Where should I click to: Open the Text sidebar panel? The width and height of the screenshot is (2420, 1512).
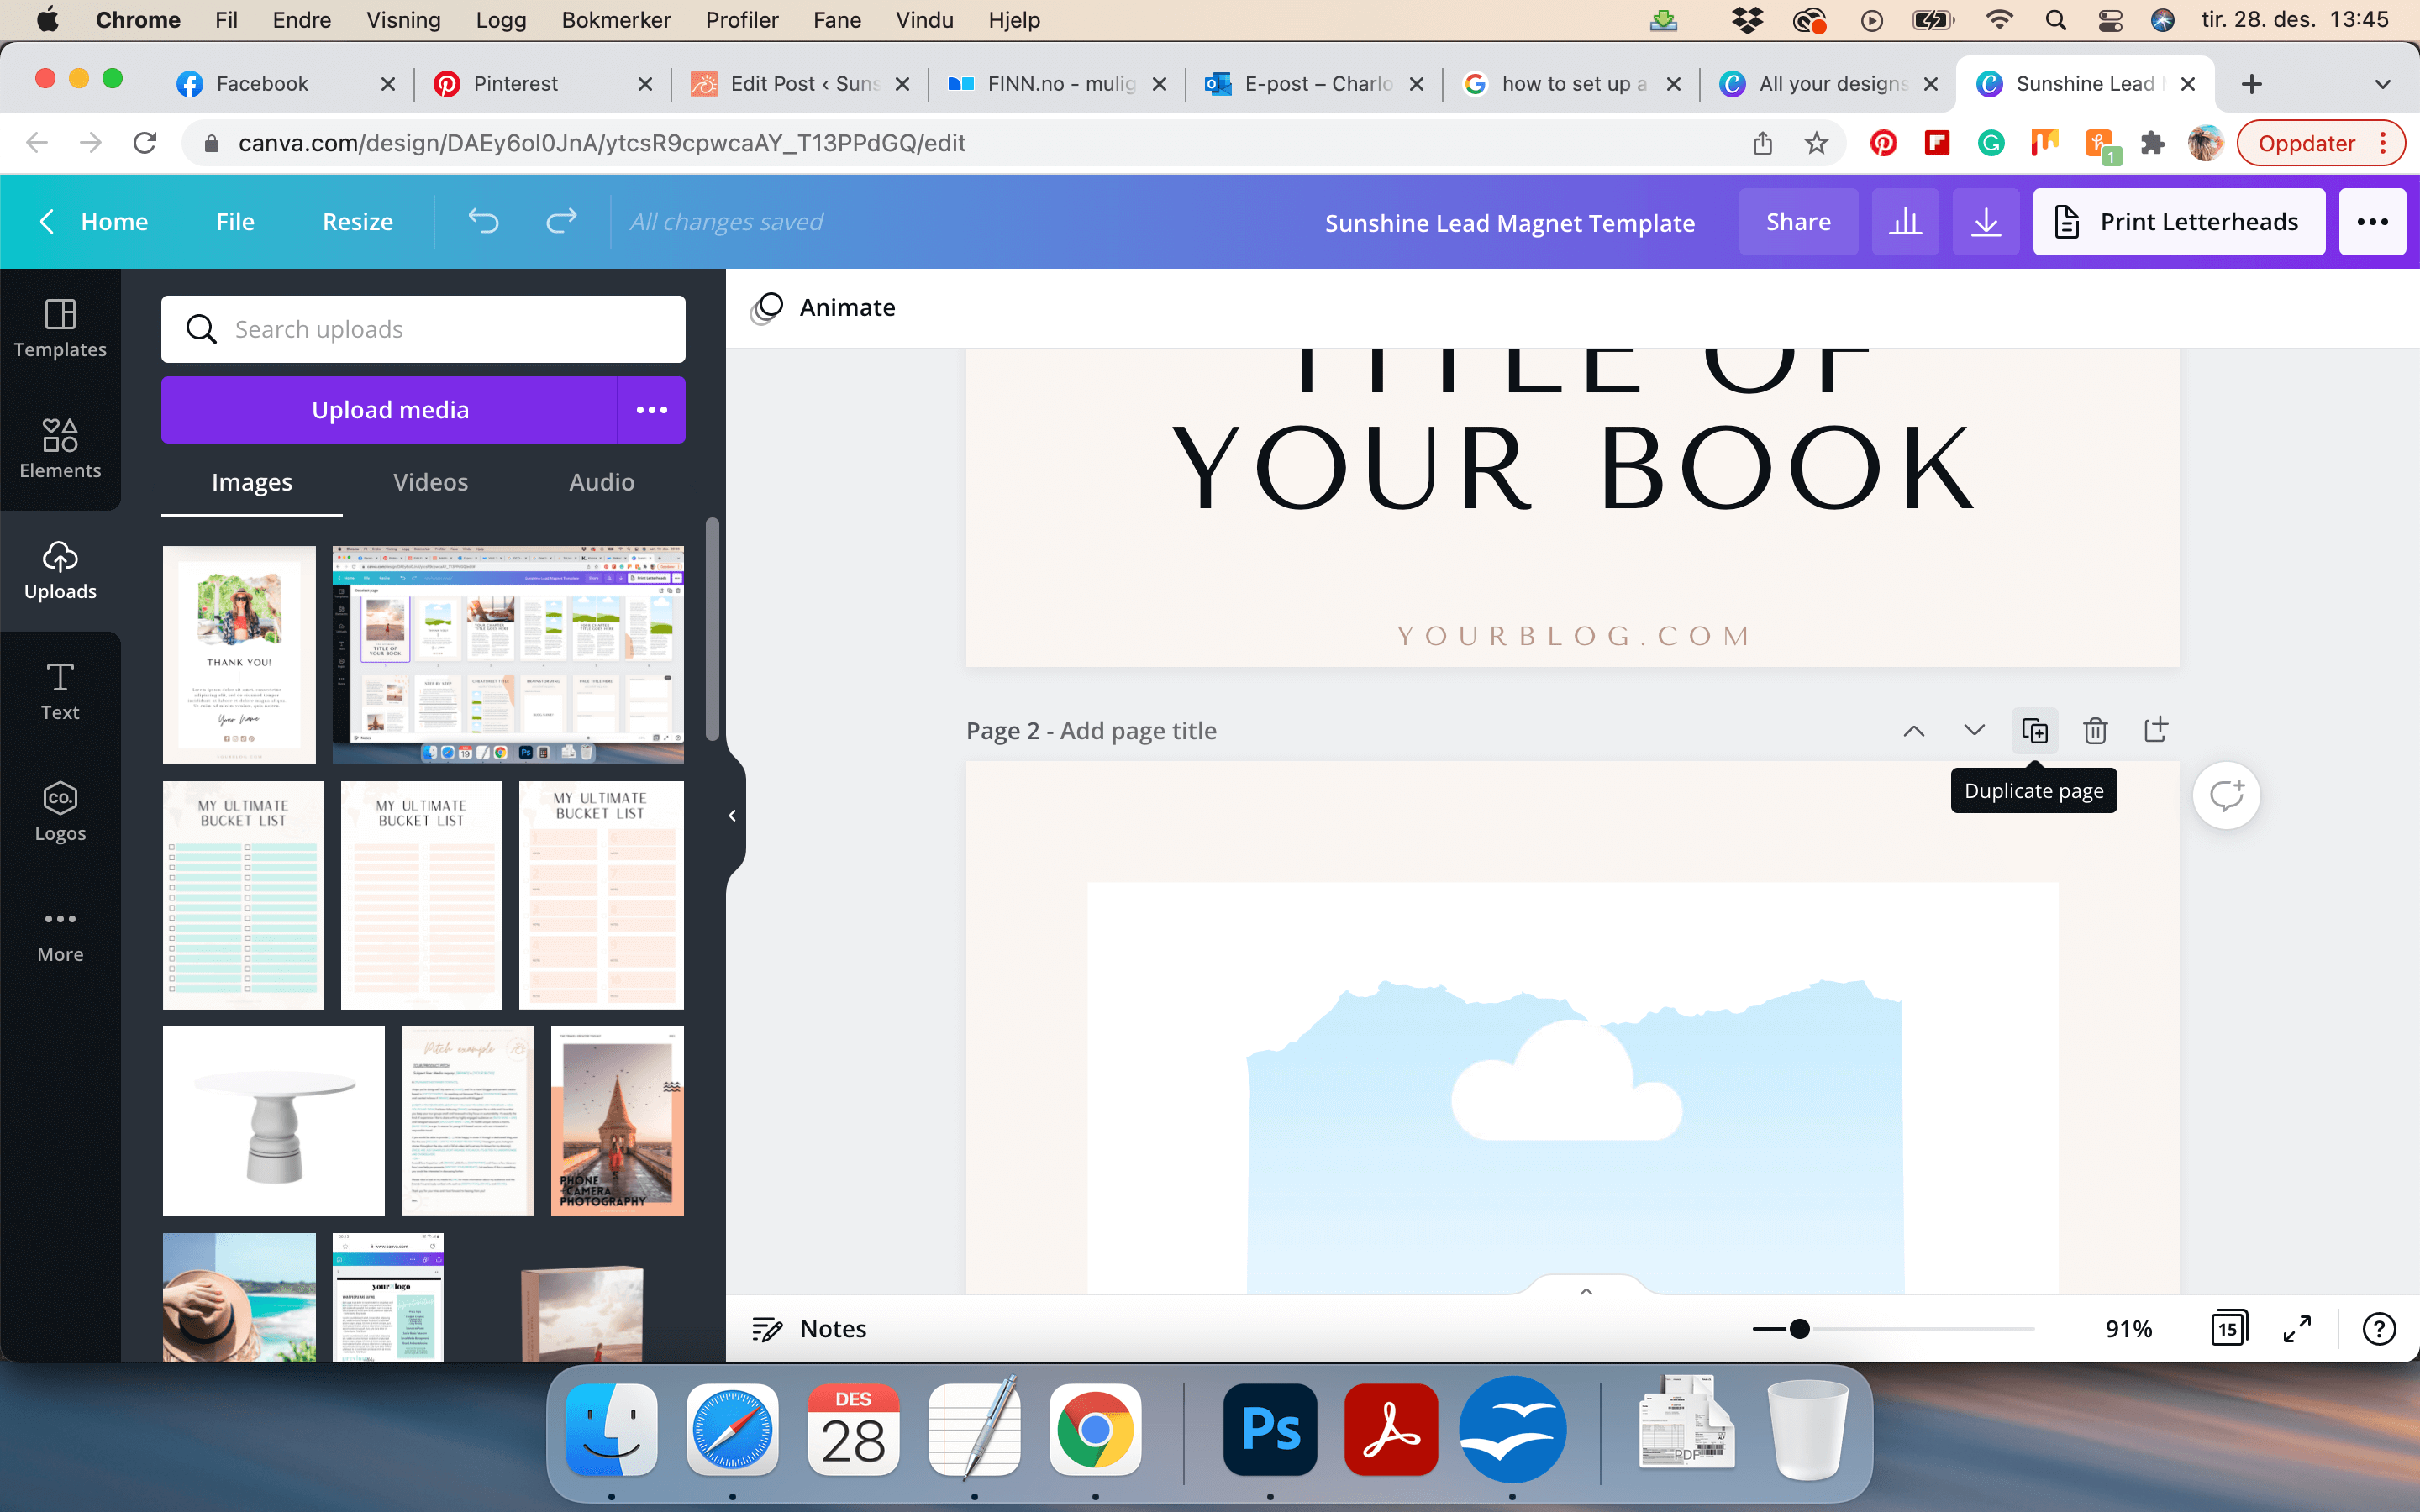pos(60,691)
